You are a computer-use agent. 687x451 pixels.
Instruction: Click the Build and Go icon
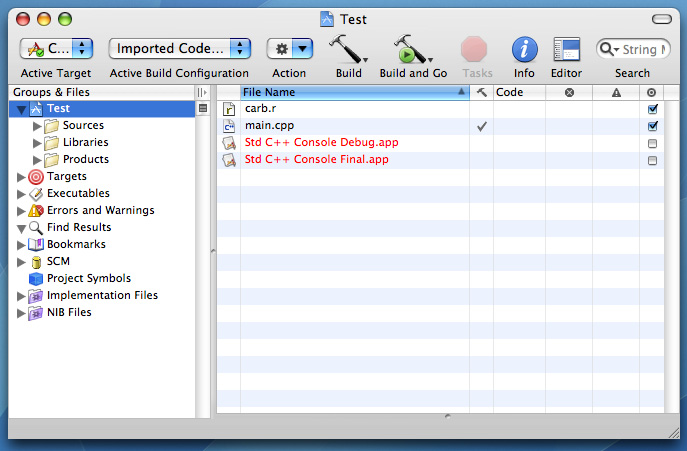(x=411, y=49)
